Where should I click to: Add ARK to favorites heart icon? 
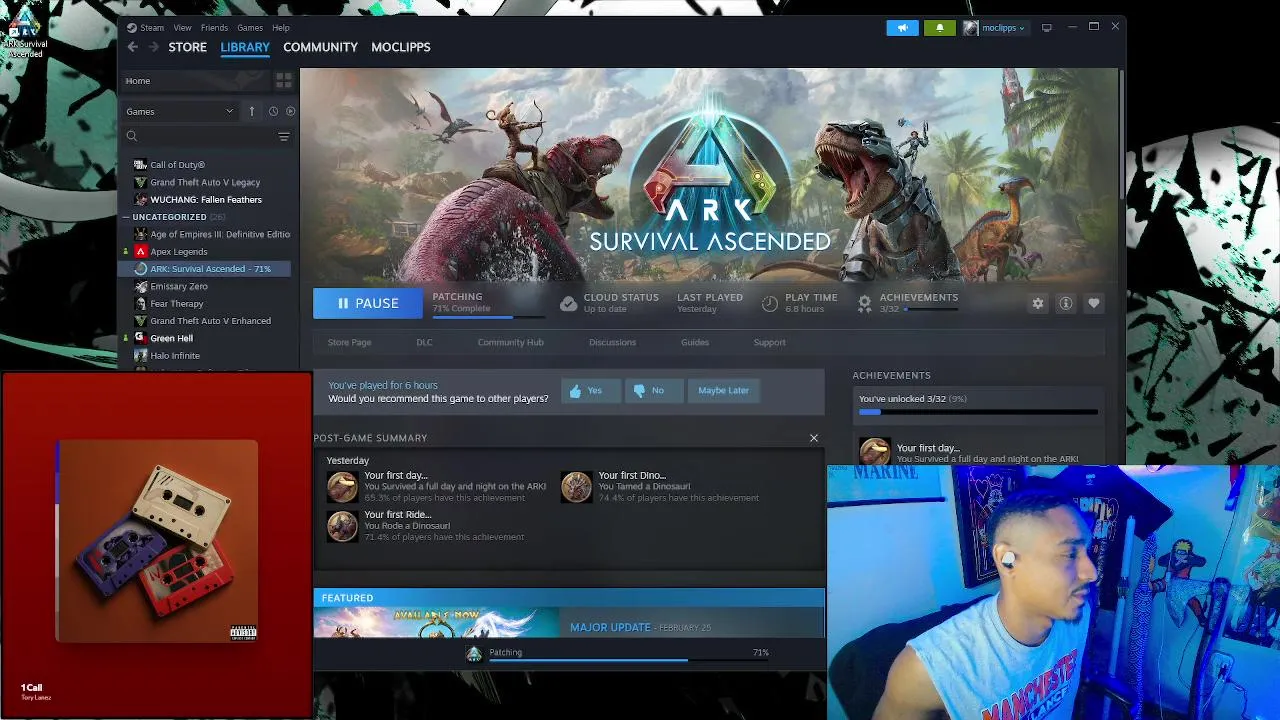point(1094,303)
